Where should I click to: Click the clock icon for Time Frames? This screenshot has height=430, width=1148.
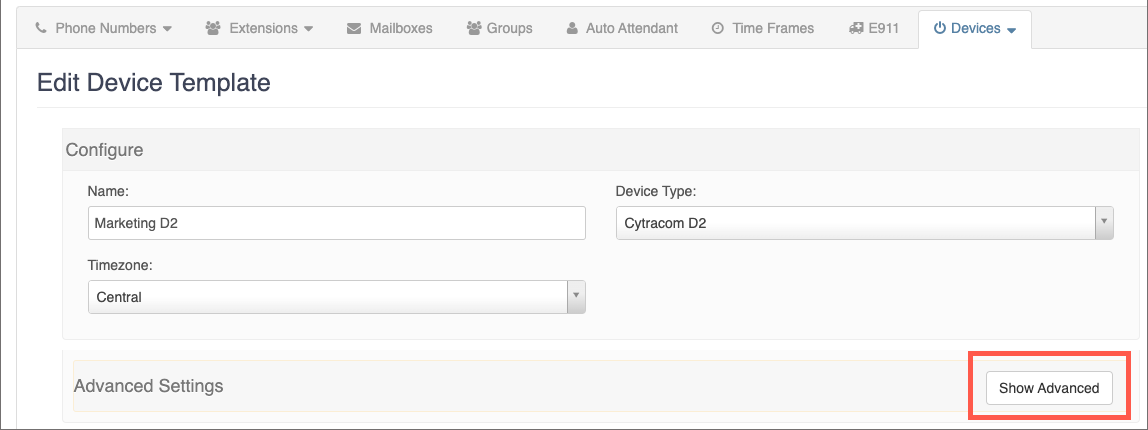point(718,28)
